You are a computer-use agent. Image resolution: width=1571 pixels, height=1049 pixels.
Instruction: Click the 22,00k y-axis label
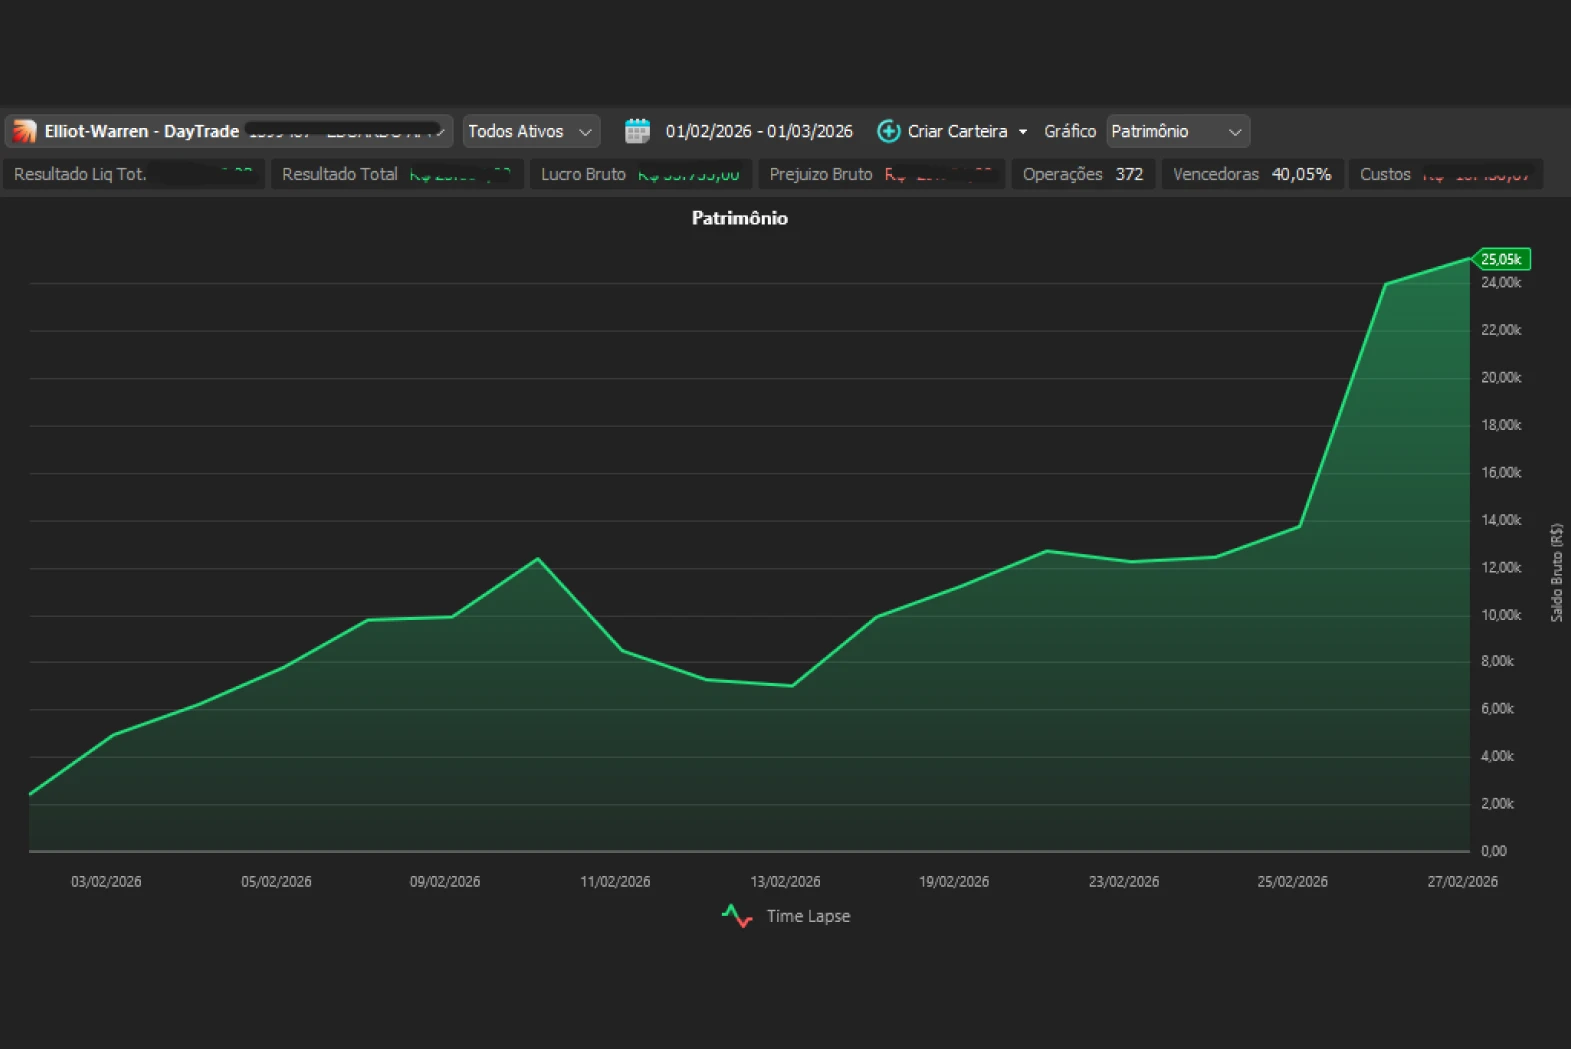tap(1501, 330)
